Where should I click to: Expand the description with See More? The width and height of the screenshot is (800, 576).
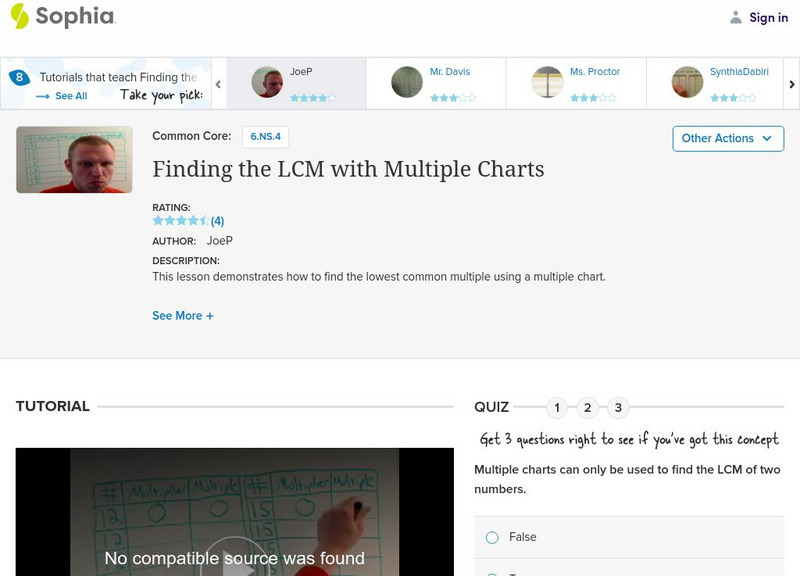tap(180, 313)
